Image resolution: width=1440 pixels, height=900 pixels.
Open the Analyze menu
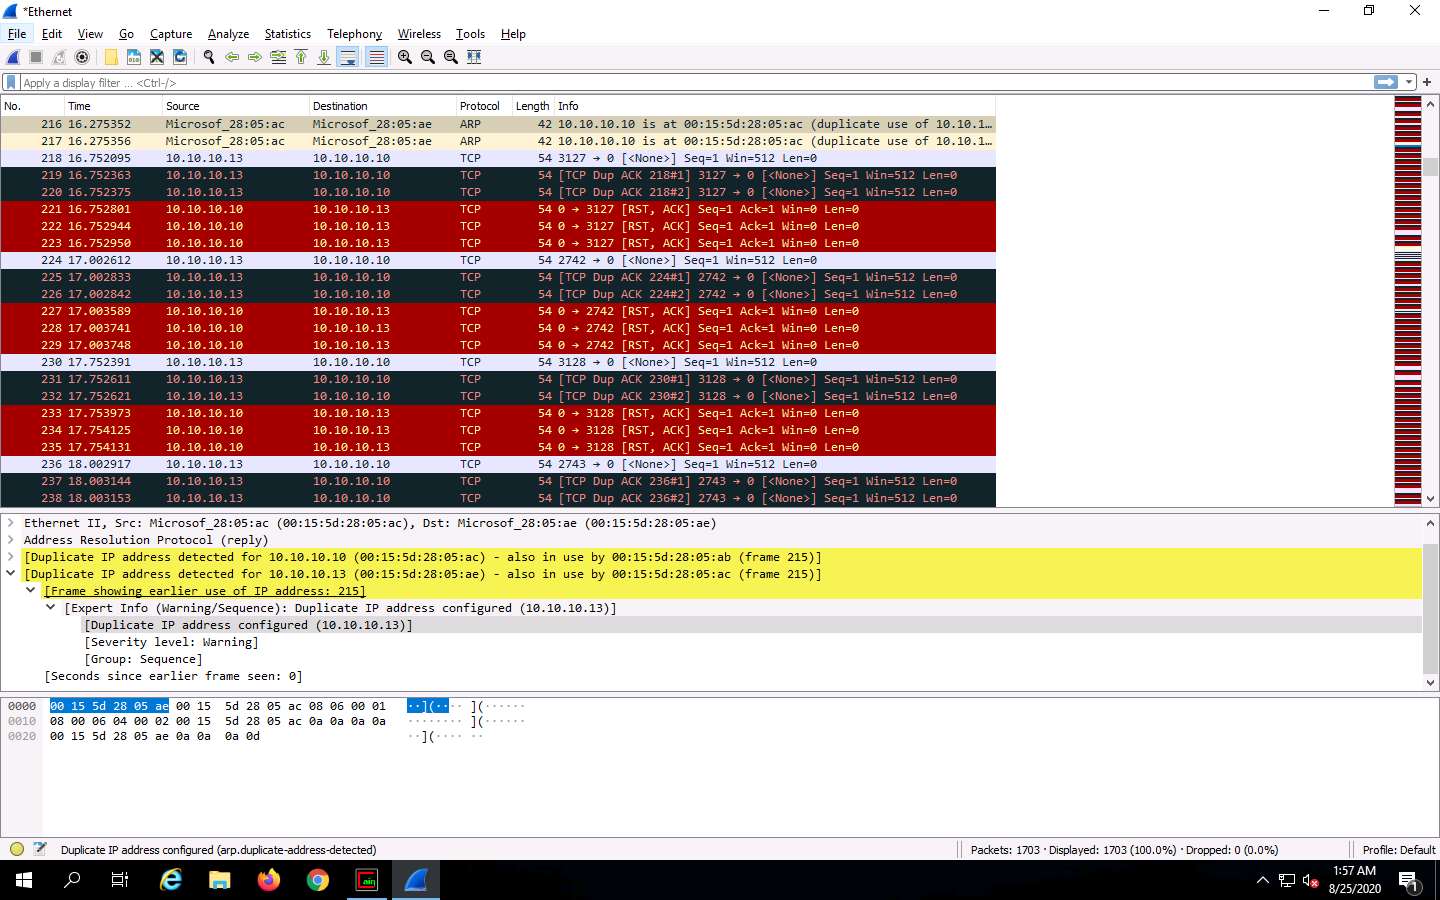pos(228,34)
